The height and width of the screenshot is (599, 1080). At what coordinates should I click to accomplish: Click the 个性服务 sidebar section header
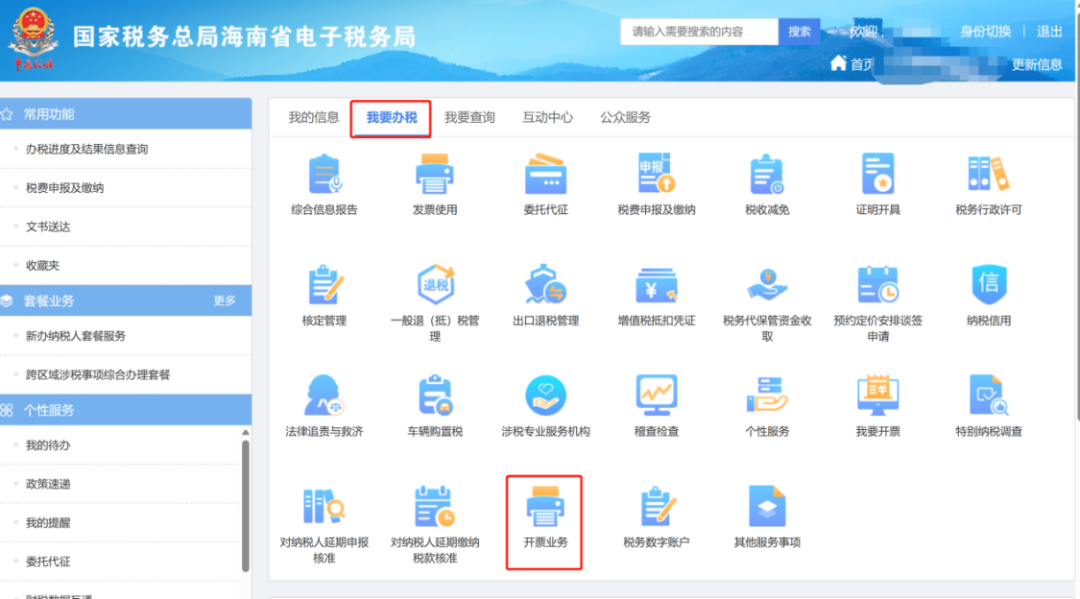pos(125,410)
